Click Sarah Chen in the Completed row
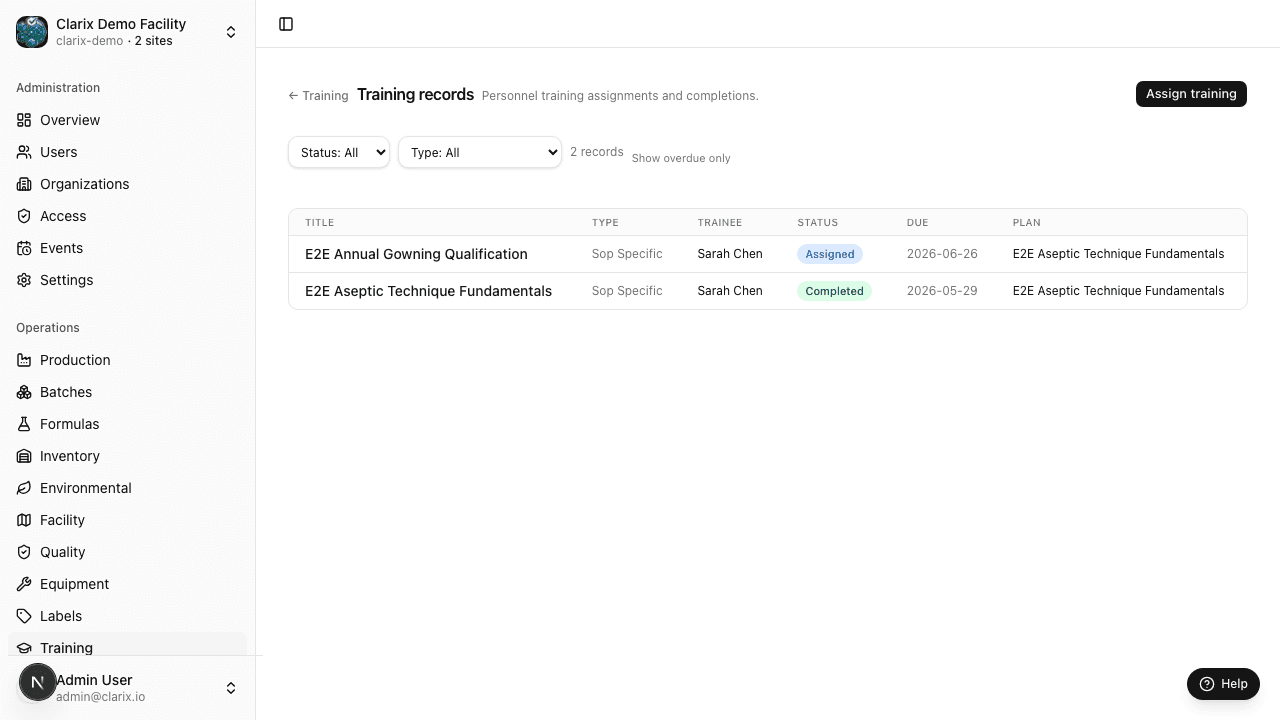The image size is (1280, 720). click(x=730, y=291)
